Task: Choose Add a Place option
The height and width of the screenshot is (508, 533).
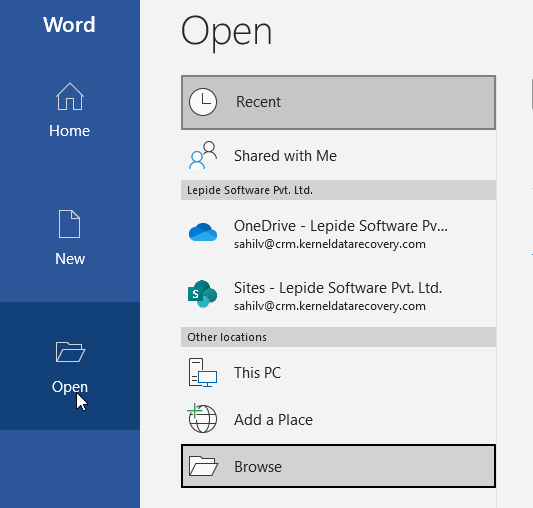Action: 338,420
